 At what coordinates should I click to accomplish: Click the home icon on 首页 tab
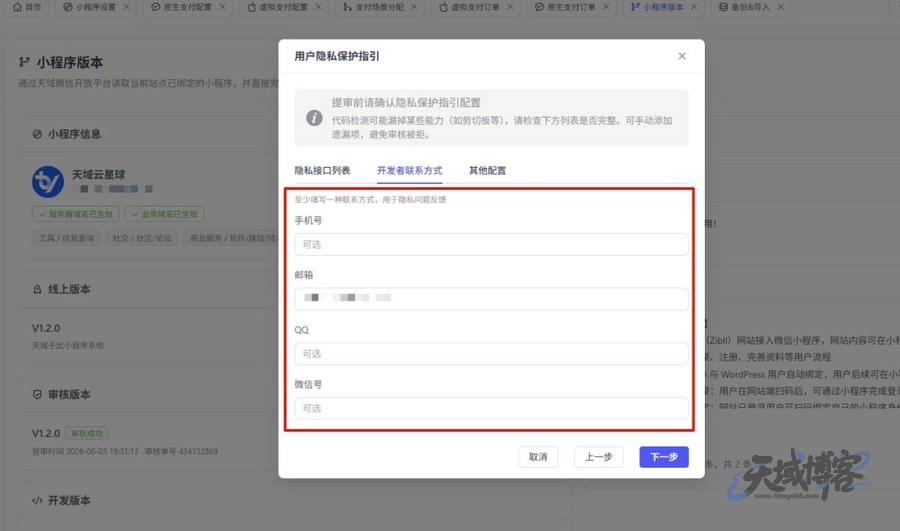point(17,7)
